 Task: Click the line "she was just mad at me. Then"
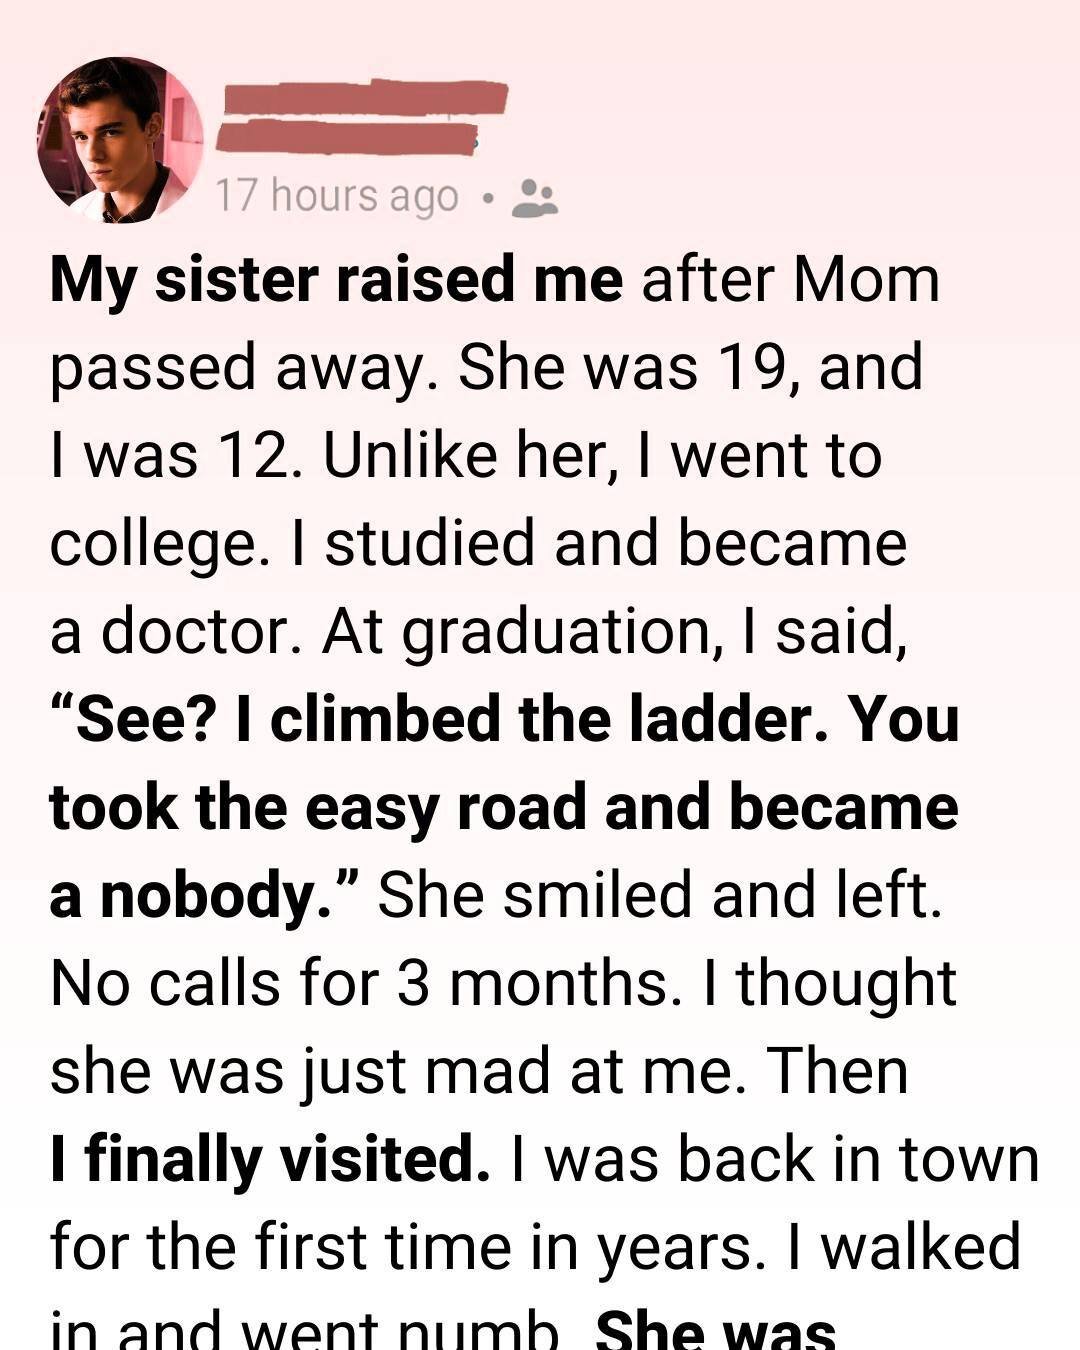(479, 1071)
